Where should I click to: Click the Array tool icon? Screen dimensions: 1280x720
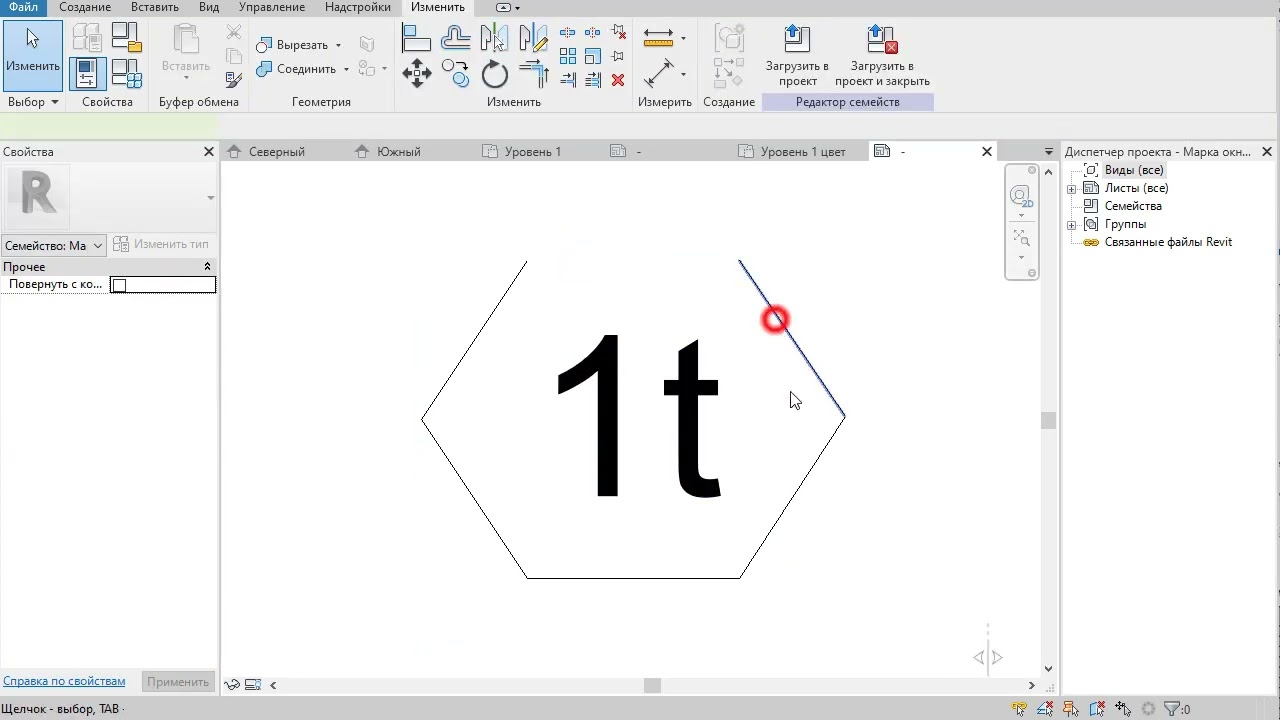(x=568, y=57)
